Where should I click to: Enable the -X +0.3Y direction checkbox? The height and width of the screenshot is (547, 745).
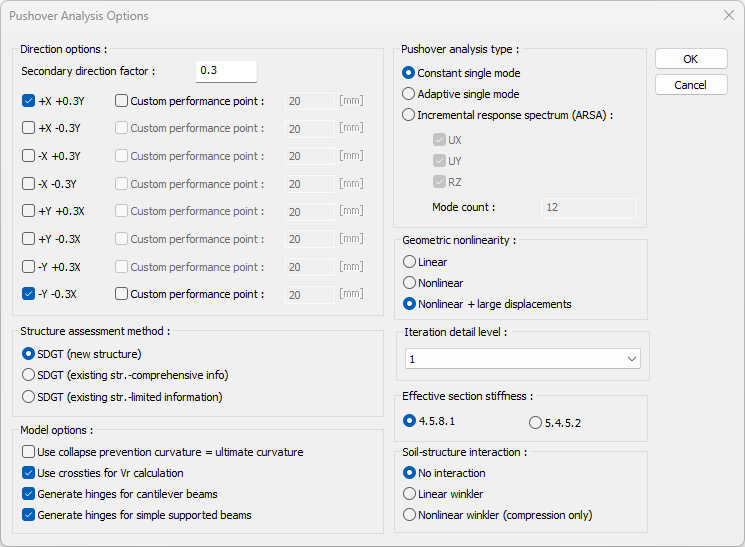tap(29, 156)
